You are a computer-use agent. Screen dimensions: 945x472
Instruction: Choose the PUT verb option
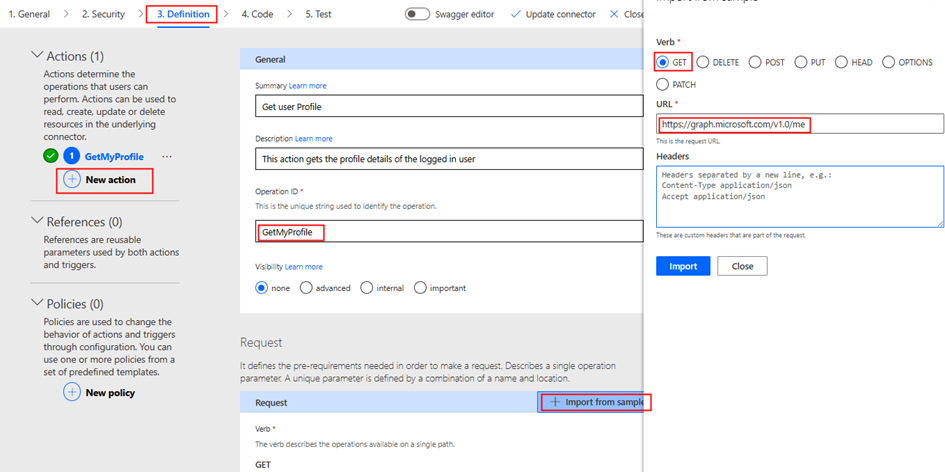pos(801,62)
